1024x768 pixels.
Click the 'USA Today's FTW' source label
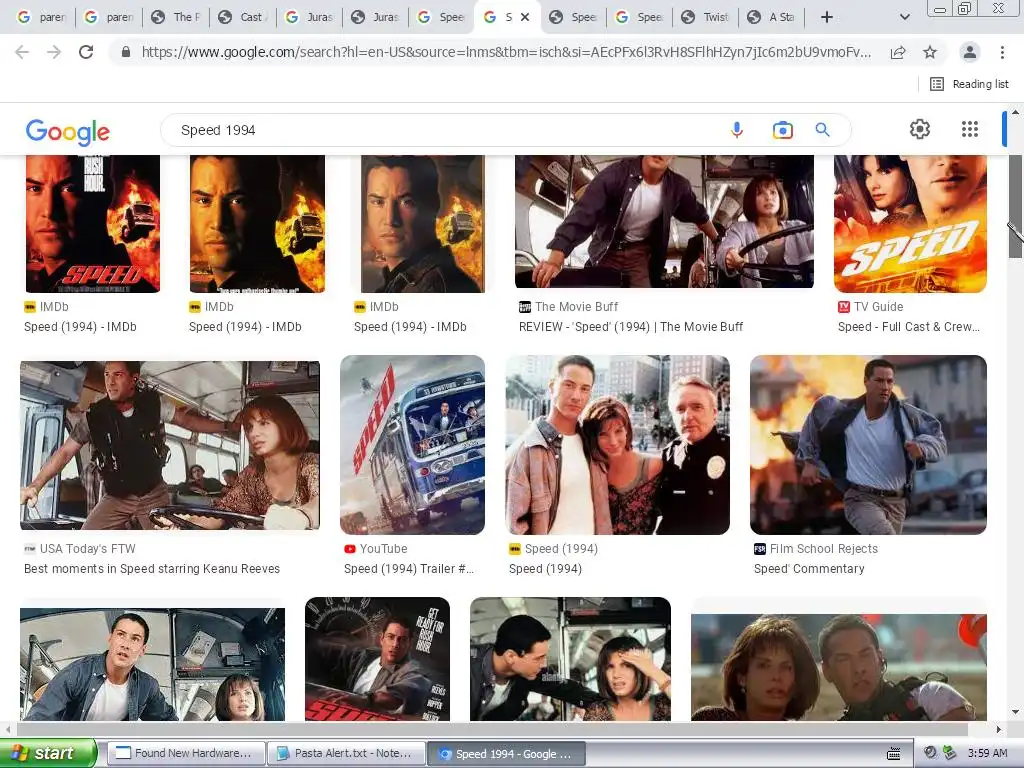click(x=88, y=549)
